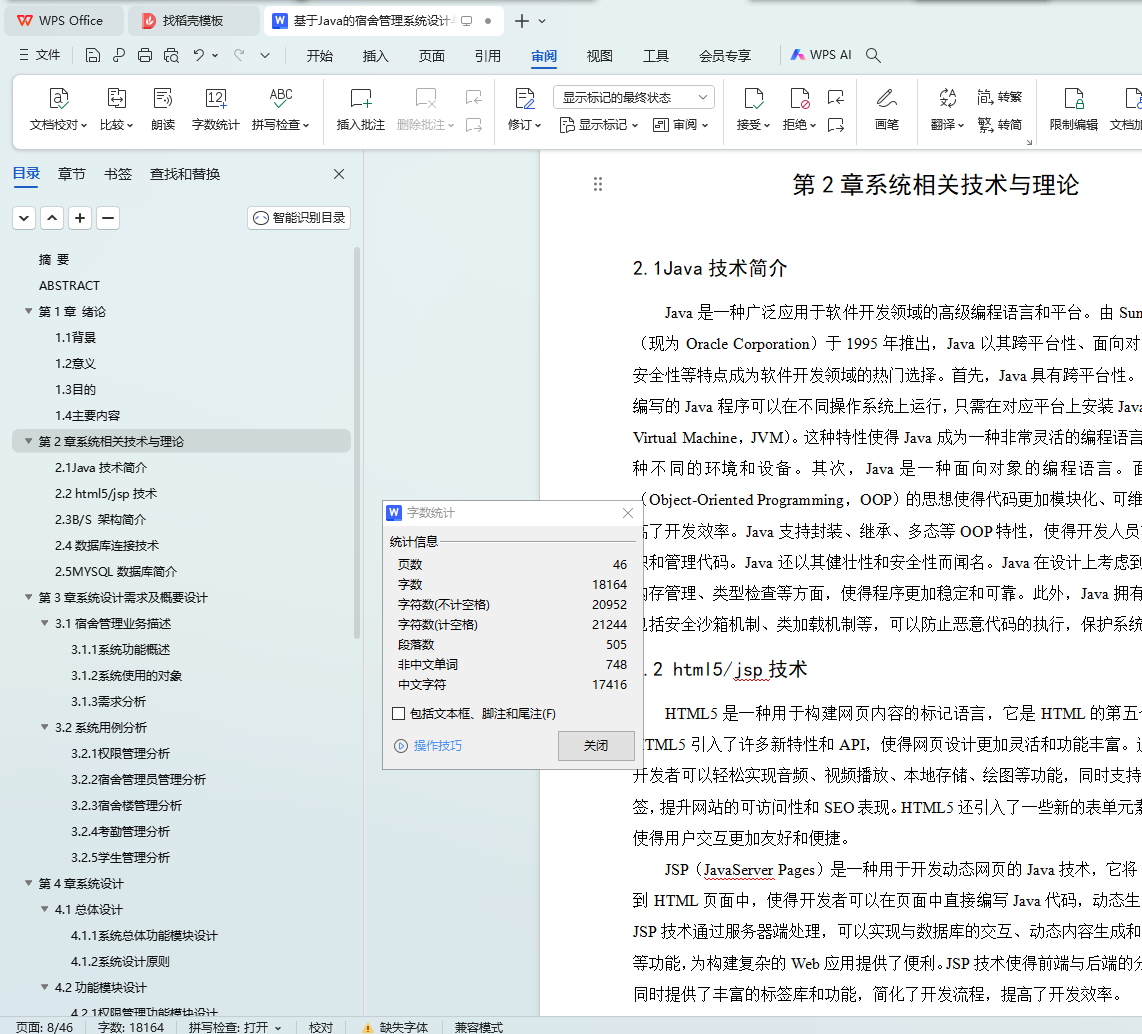The width and height of the screenshot is (1142, 1034).
Task: Select the 画笔 pen tool
Action: [886, 99]
